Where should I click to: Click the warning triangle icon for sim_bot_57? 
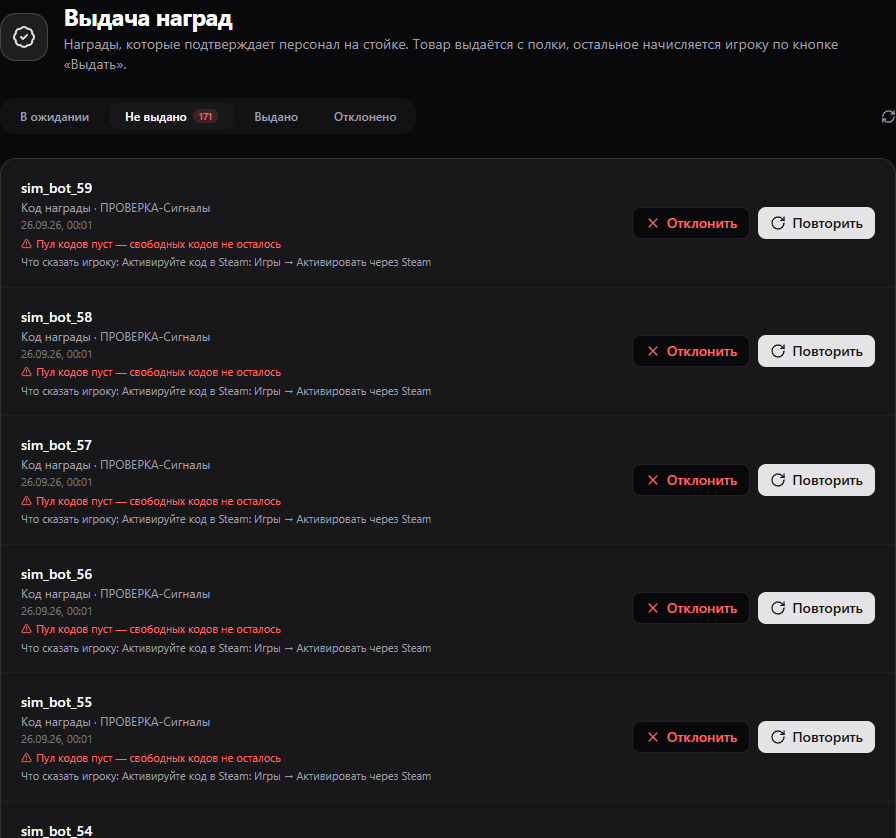26,501
